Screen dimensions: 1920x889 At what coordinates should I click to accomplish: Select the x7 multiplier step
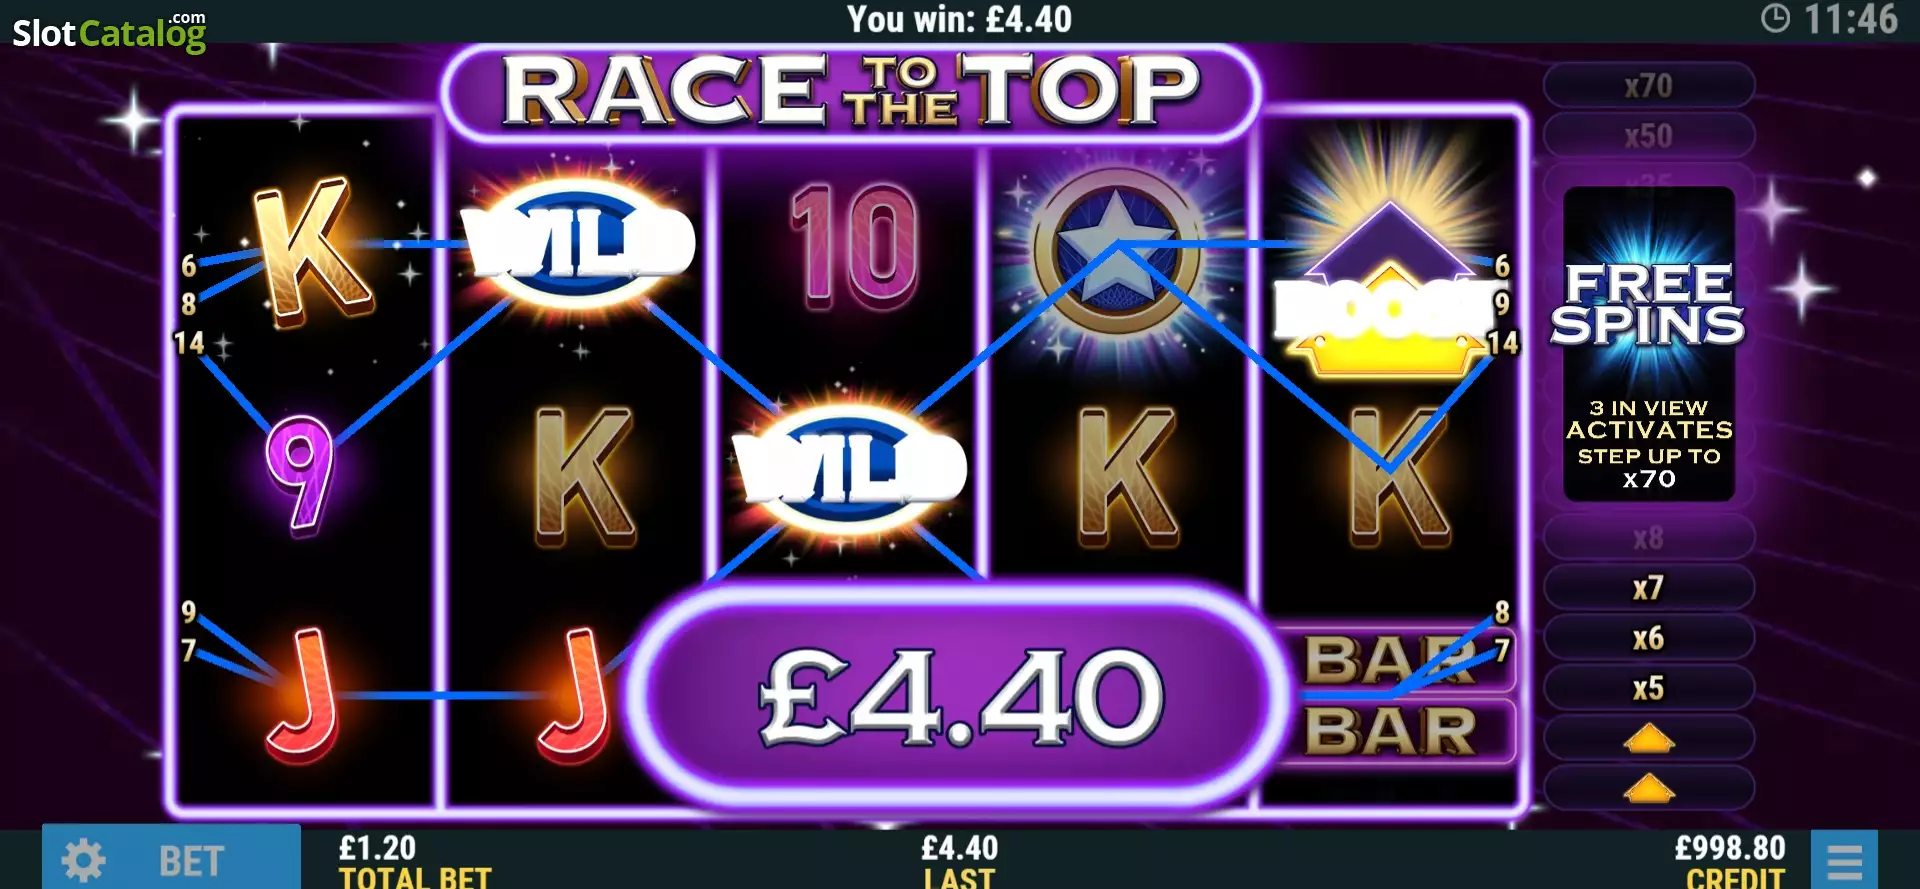click(x=1648, y=588)
